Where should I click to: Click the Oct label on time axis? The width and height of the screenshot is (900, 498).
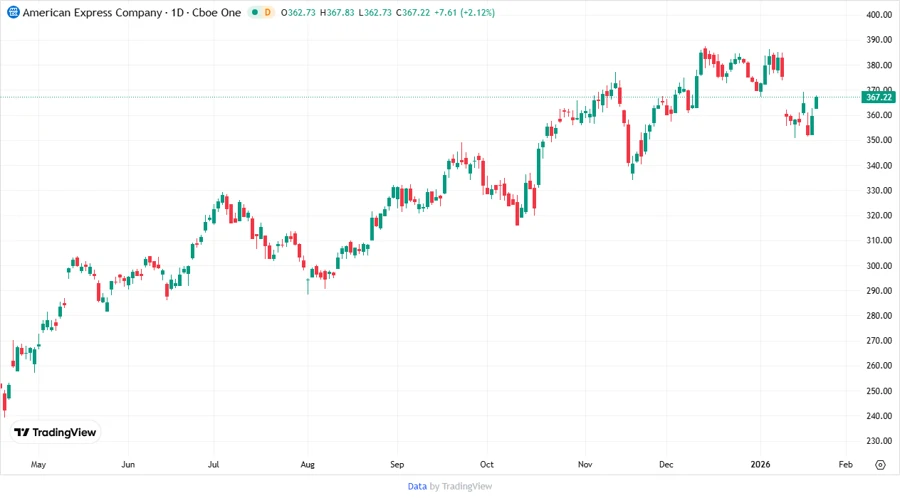(x=487, y=464)
